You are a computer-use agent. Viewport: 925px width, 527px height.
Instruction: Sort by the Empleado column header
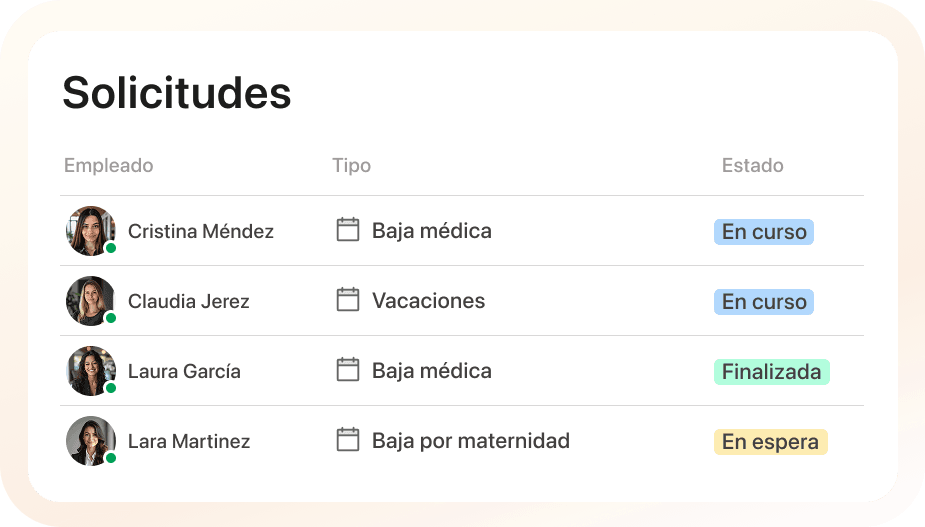pyautogui.click(x=109, y=166)
